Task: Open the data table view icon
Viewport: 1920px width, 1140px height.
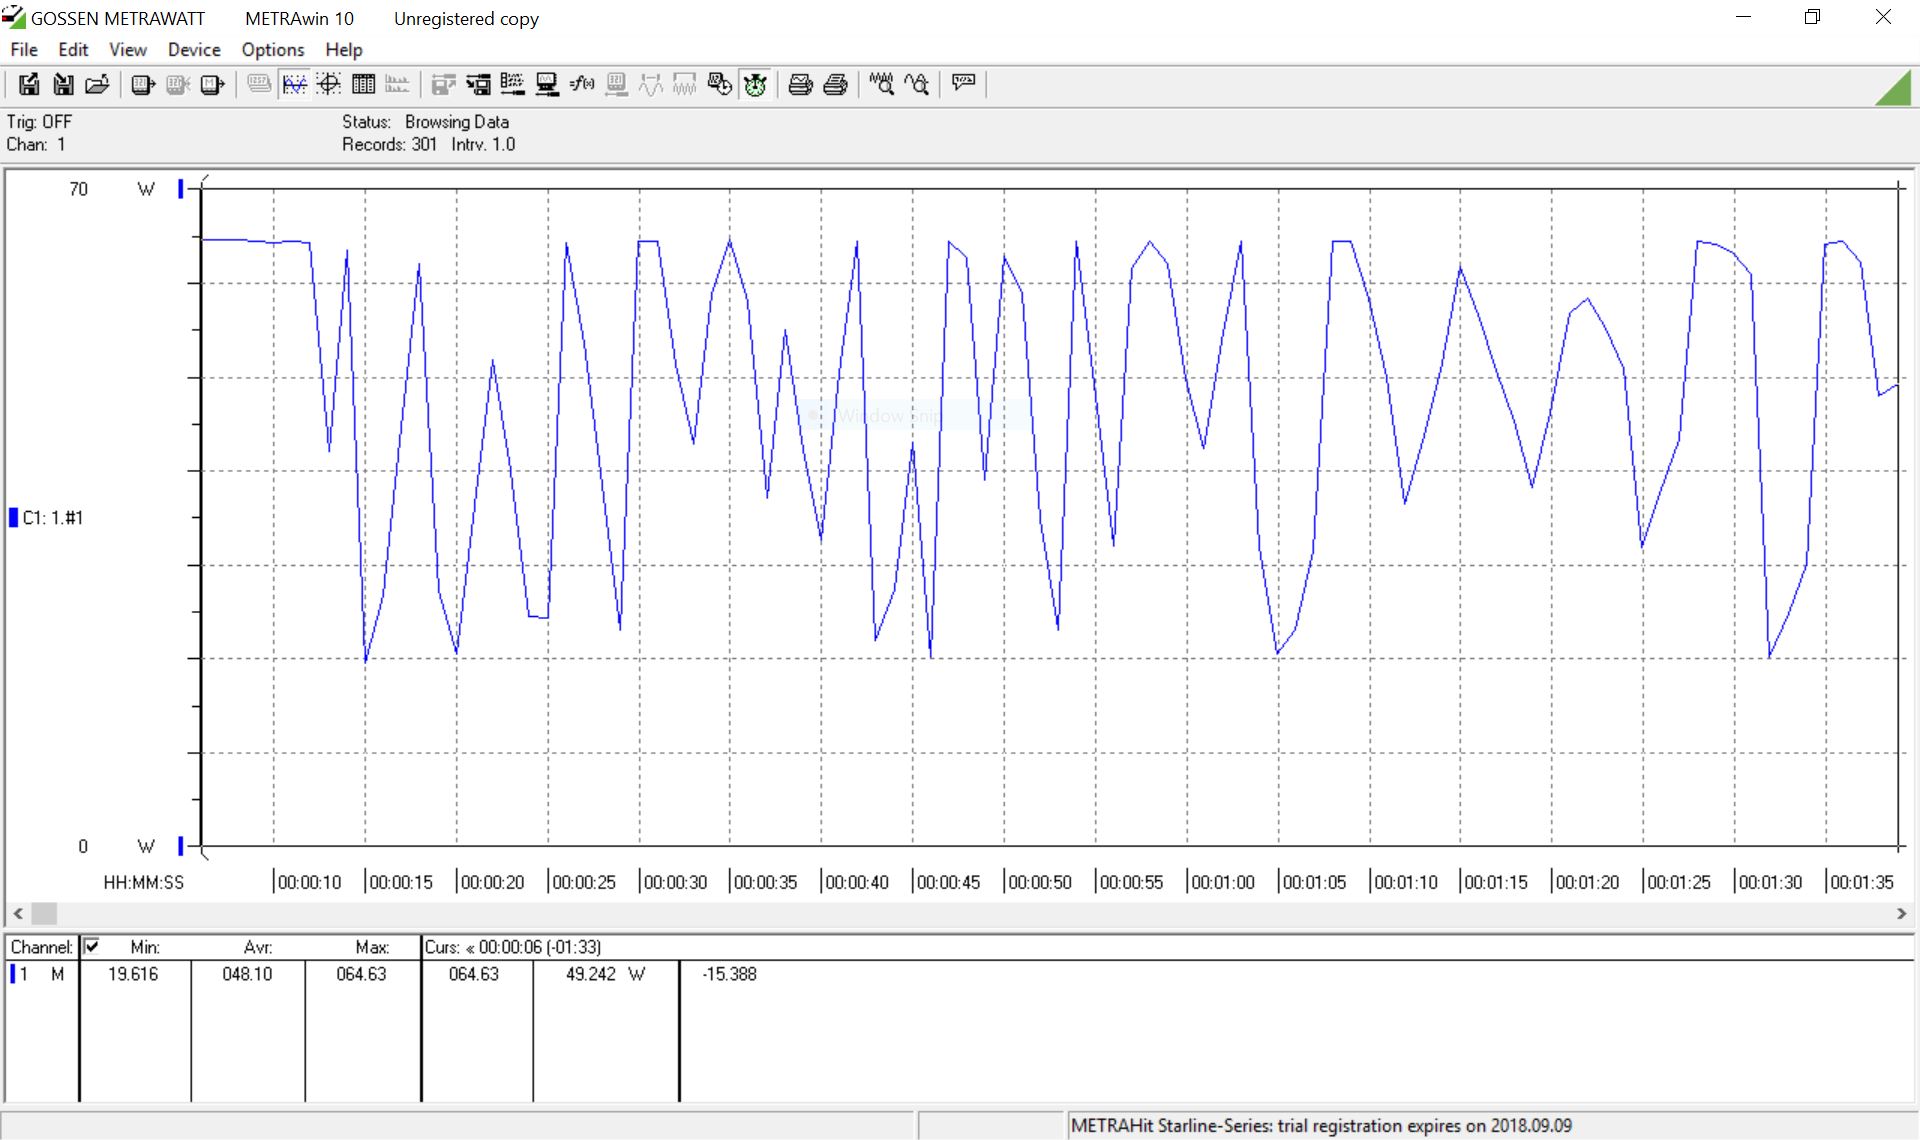Action: pos(363,85)
